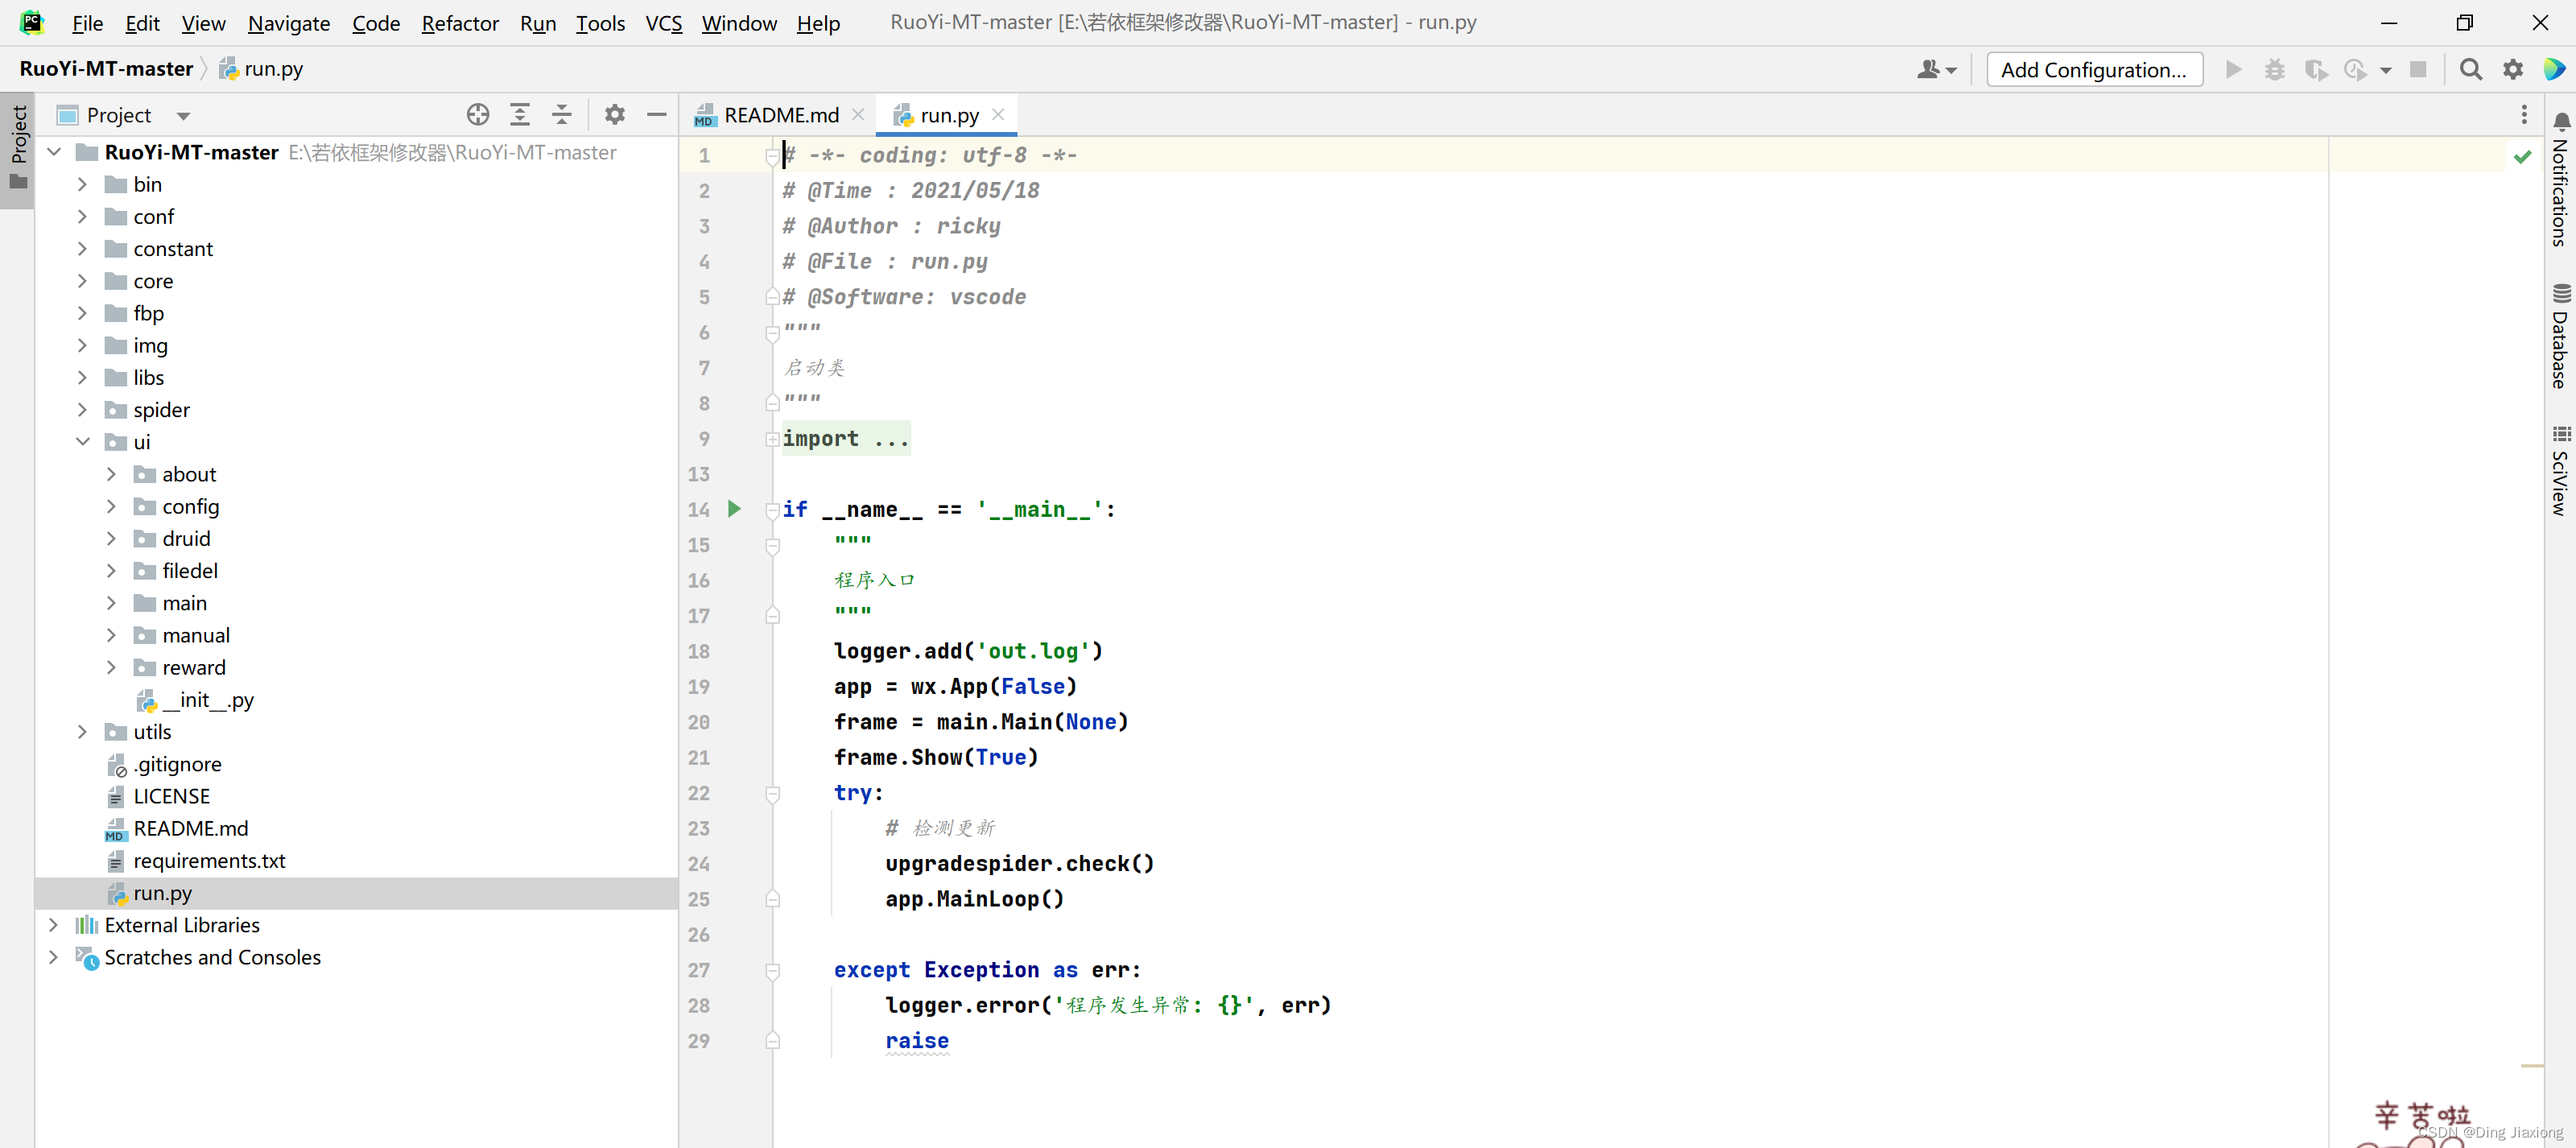The image size is (2576, 1148).
Task: Open Notifications side panel
Action: (2560, 179)
